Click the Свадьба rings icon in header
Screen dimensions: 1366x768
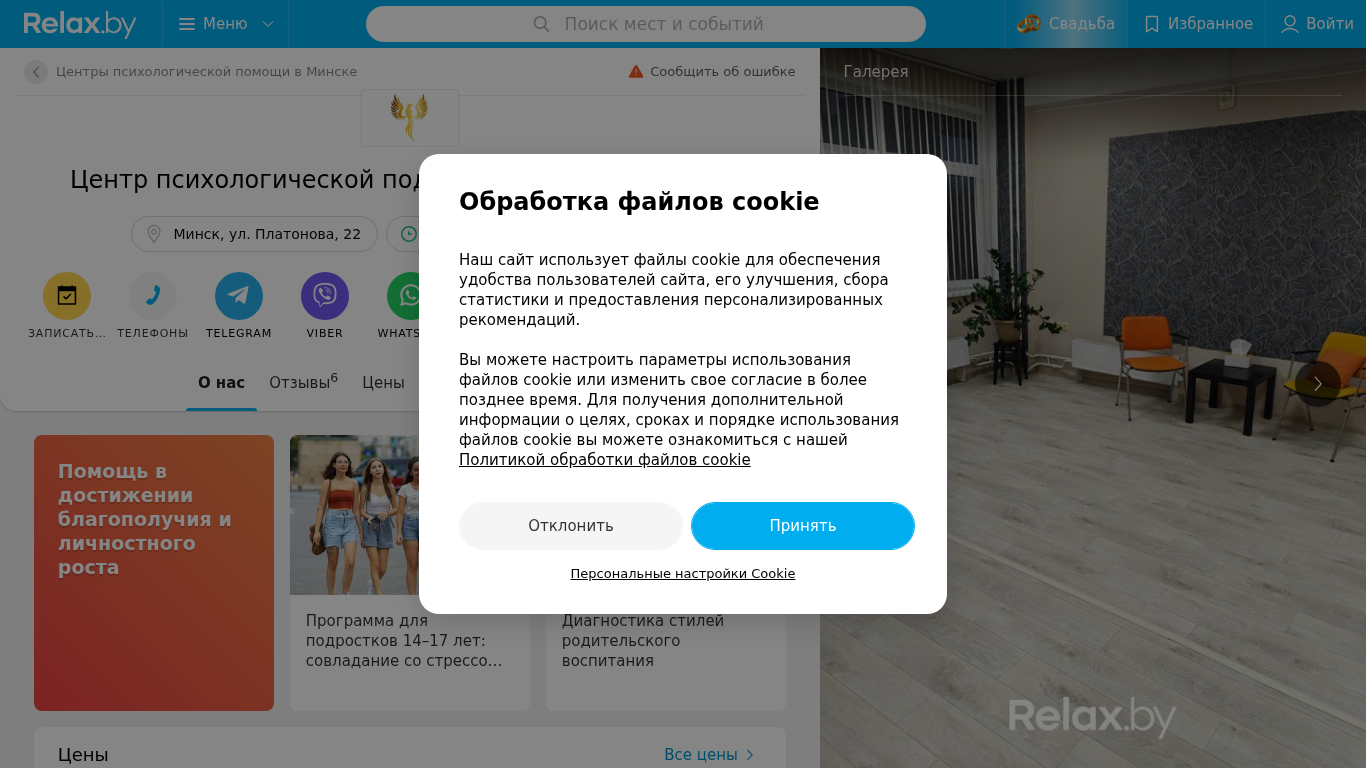pyautogui.click(x=1029, y=24)
